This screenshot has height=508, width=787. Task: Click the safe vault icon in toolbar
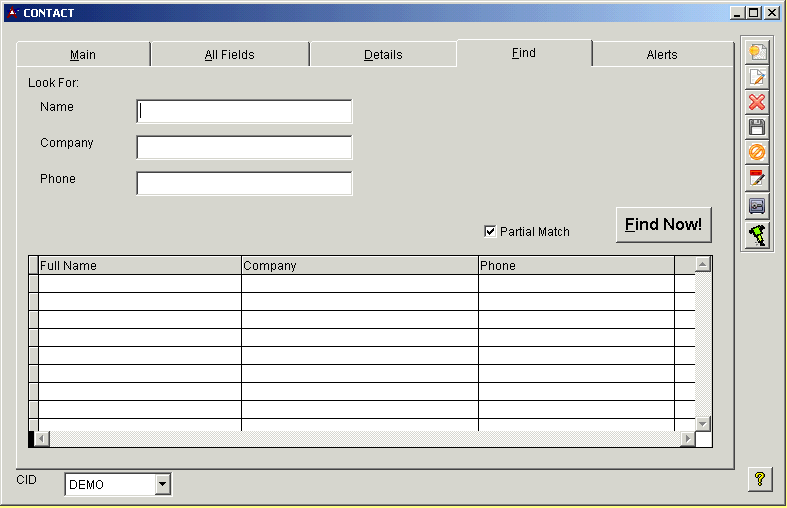757,205
